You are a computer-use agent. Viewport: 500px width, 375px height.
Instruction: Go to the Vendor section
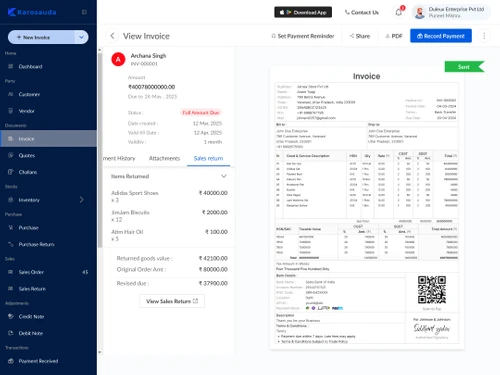(27, 111)
